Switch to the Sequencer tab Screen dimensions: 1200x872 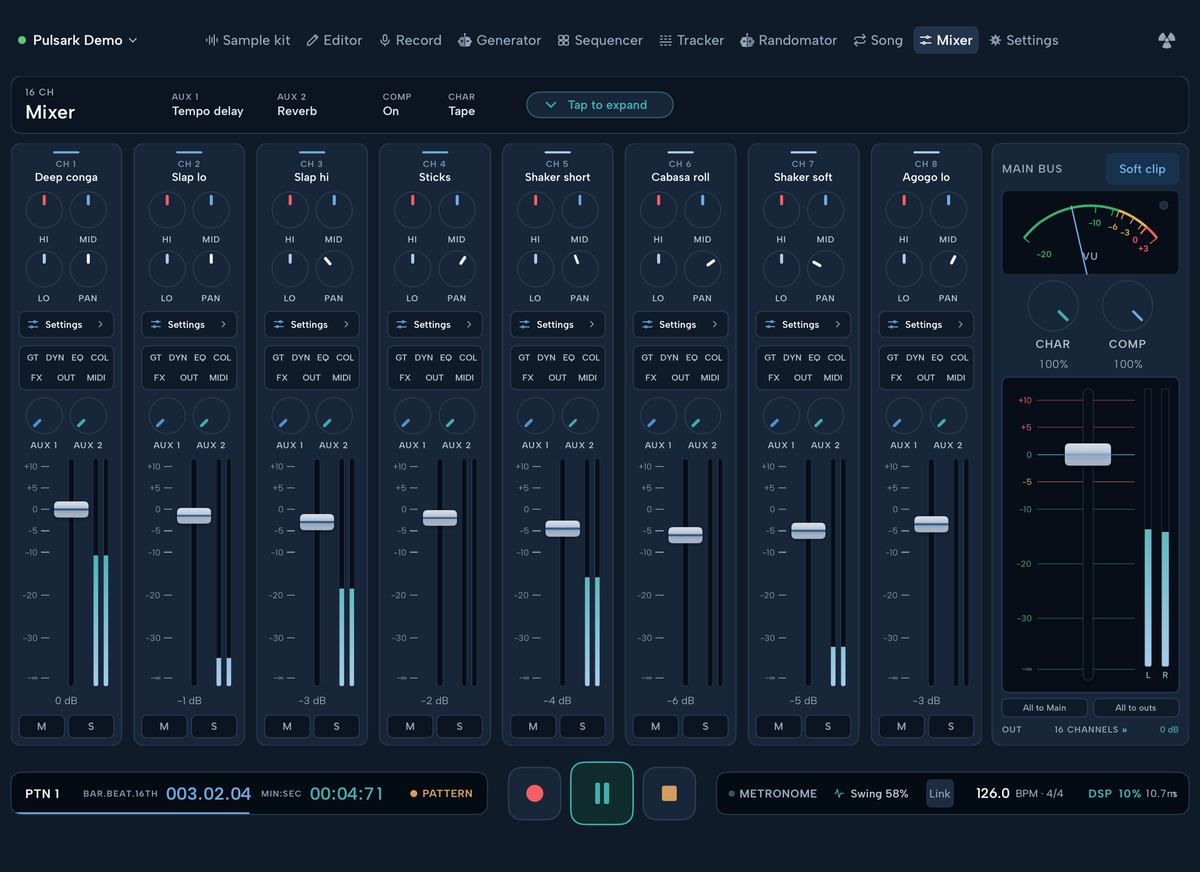600,40
